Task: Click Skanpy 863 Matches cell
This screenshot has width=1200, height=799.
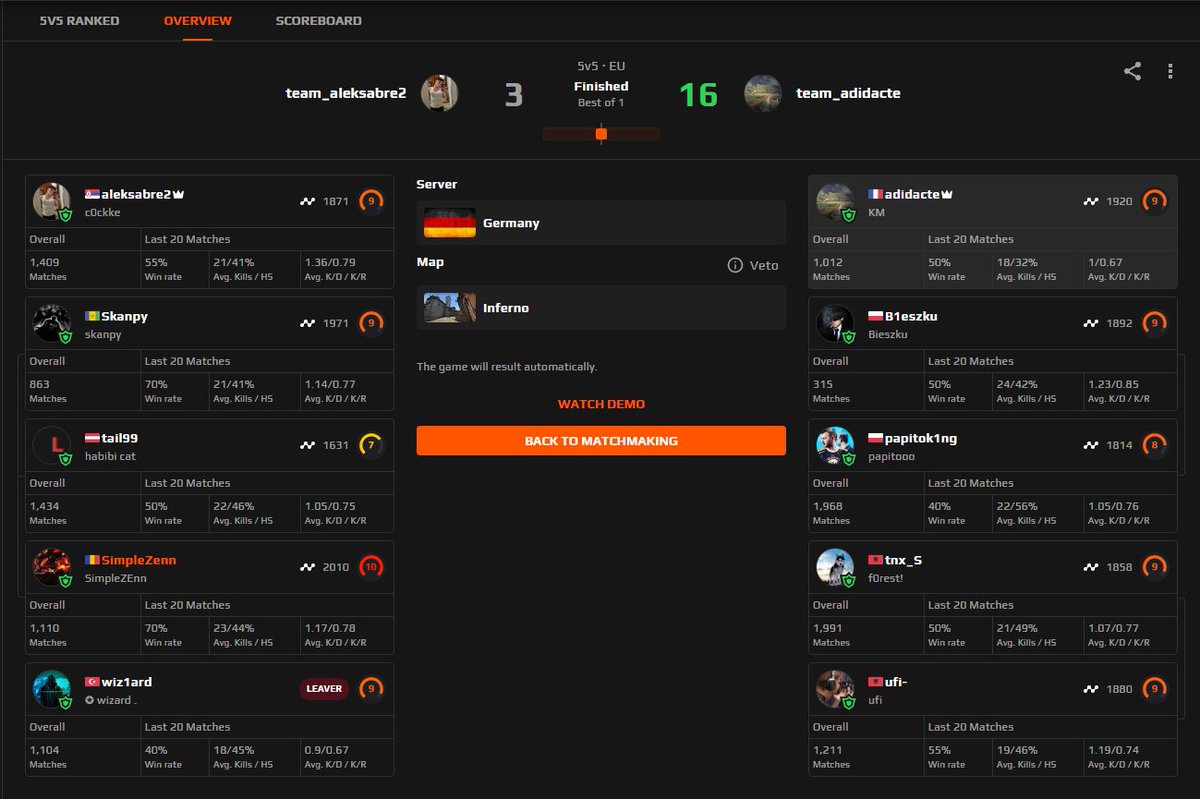Action: point(83,390)
